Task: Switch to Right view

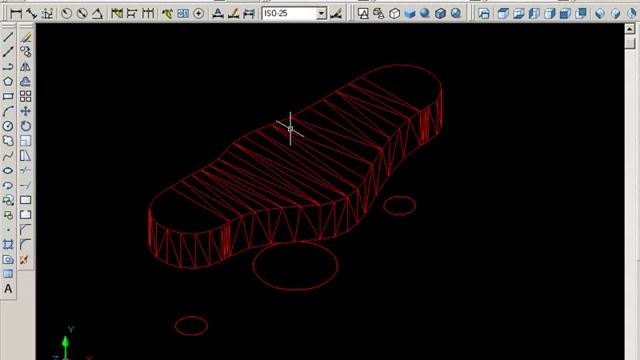Action: (550, 13)
